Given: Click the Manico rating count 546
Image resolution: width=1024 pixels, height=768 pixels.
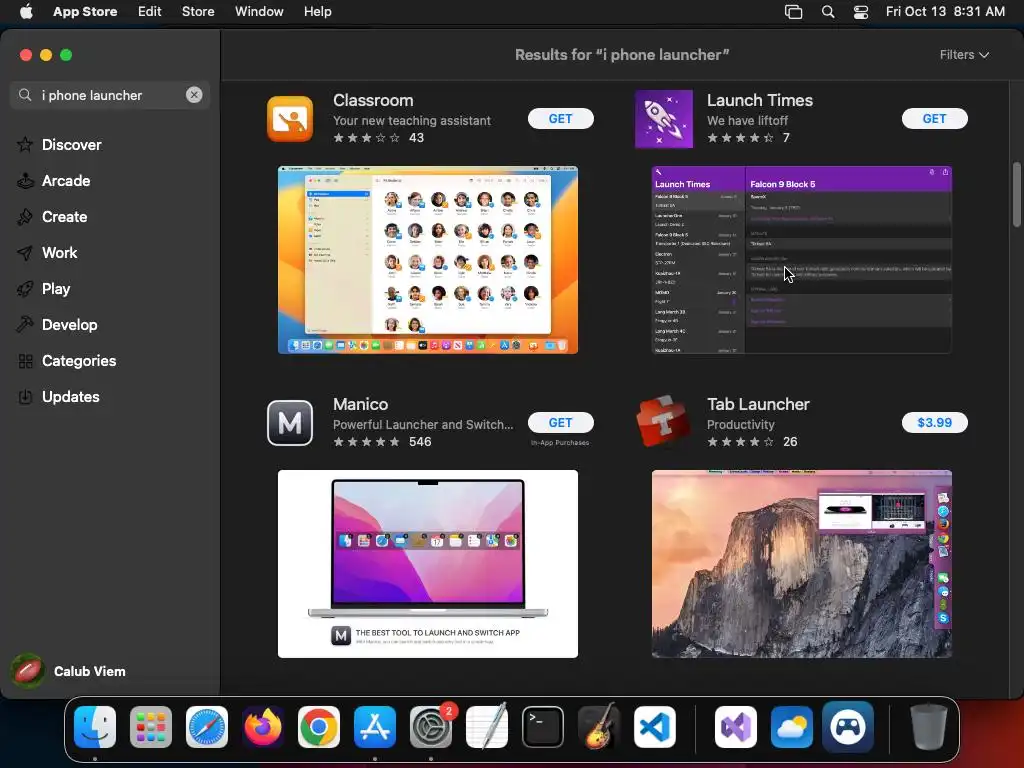Looking at the screenshot, I should [x=420, y=442].
